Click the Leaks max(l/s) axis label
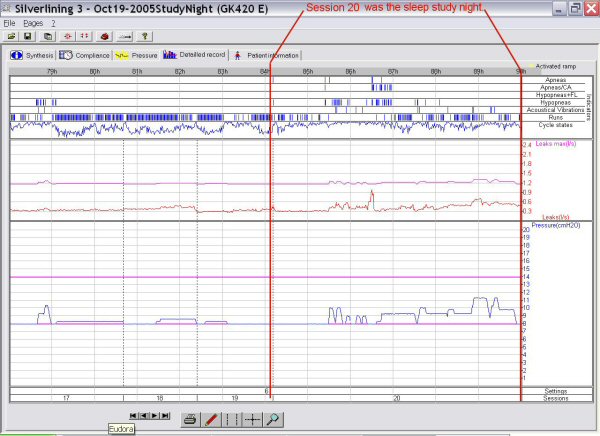Screen dimensions: 600x436 (x=556, y=144)
